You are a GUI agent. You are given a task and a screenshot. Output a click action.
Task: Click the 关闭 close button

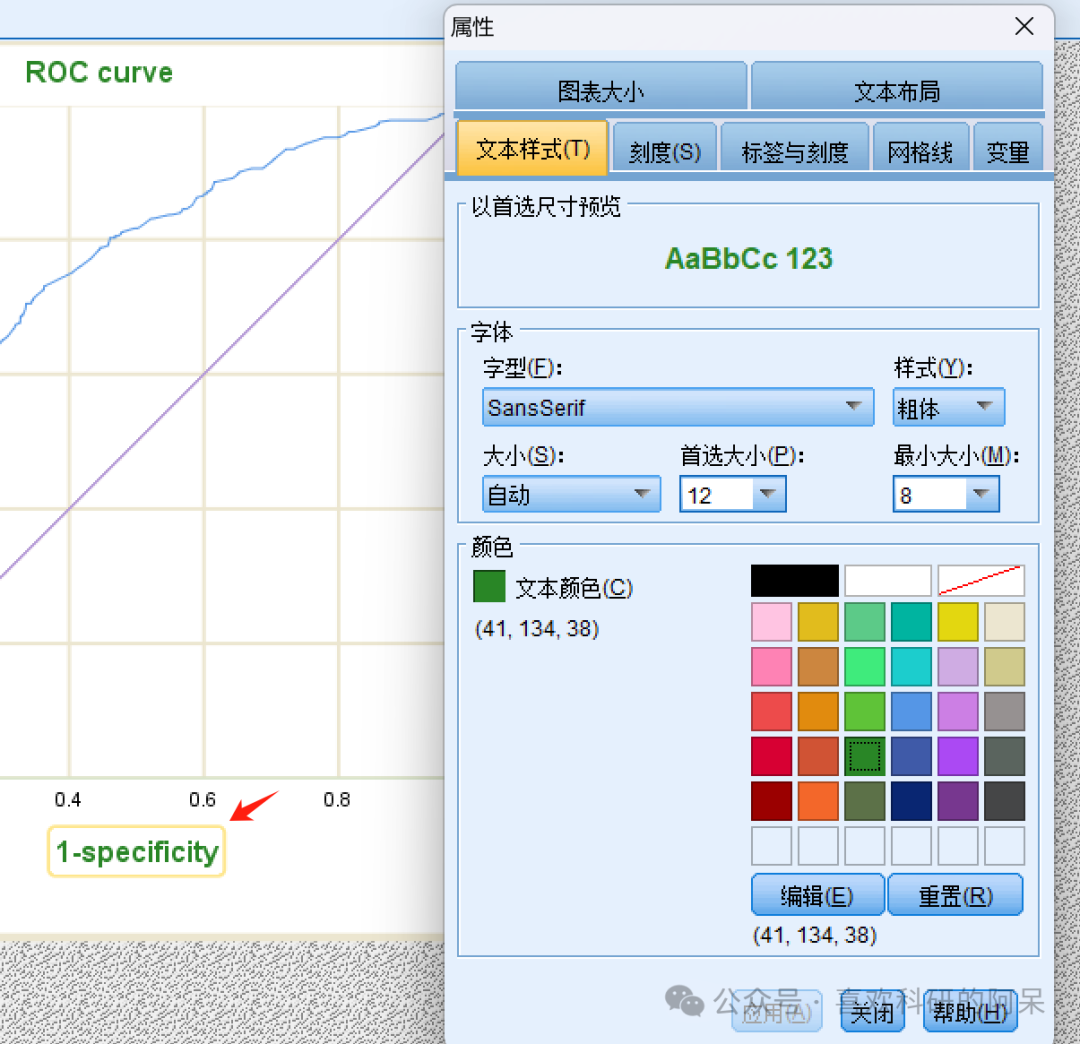872,1012
